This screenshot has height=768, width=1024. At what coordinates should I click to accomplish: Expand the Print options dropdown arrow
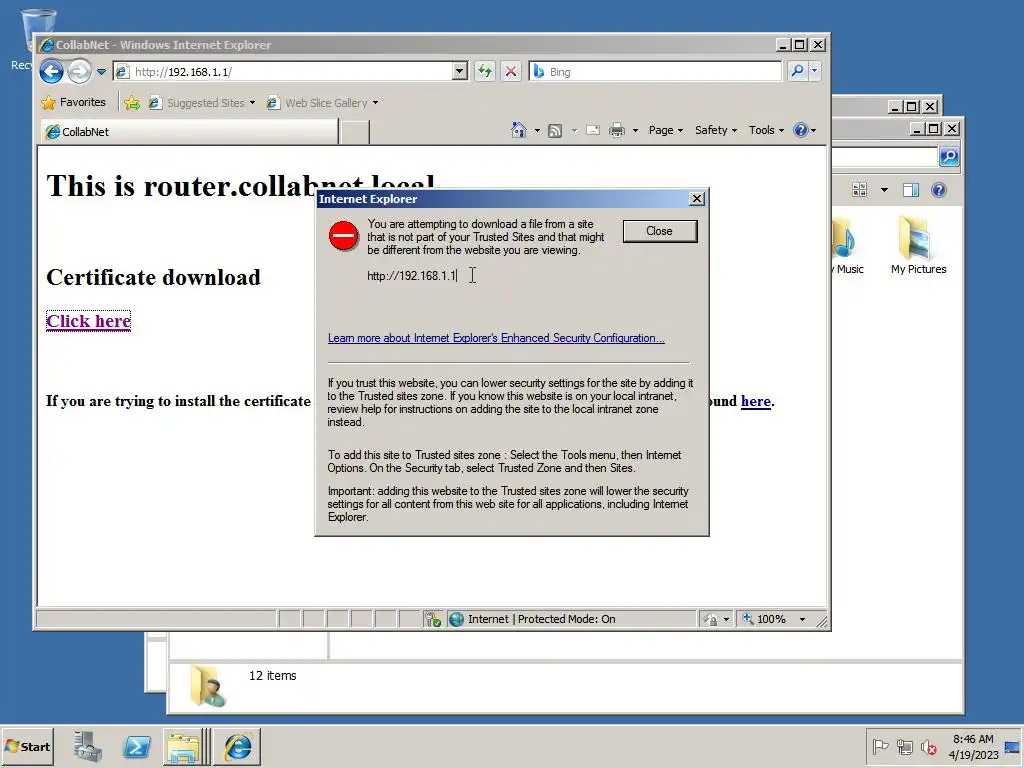pos(635,131)
